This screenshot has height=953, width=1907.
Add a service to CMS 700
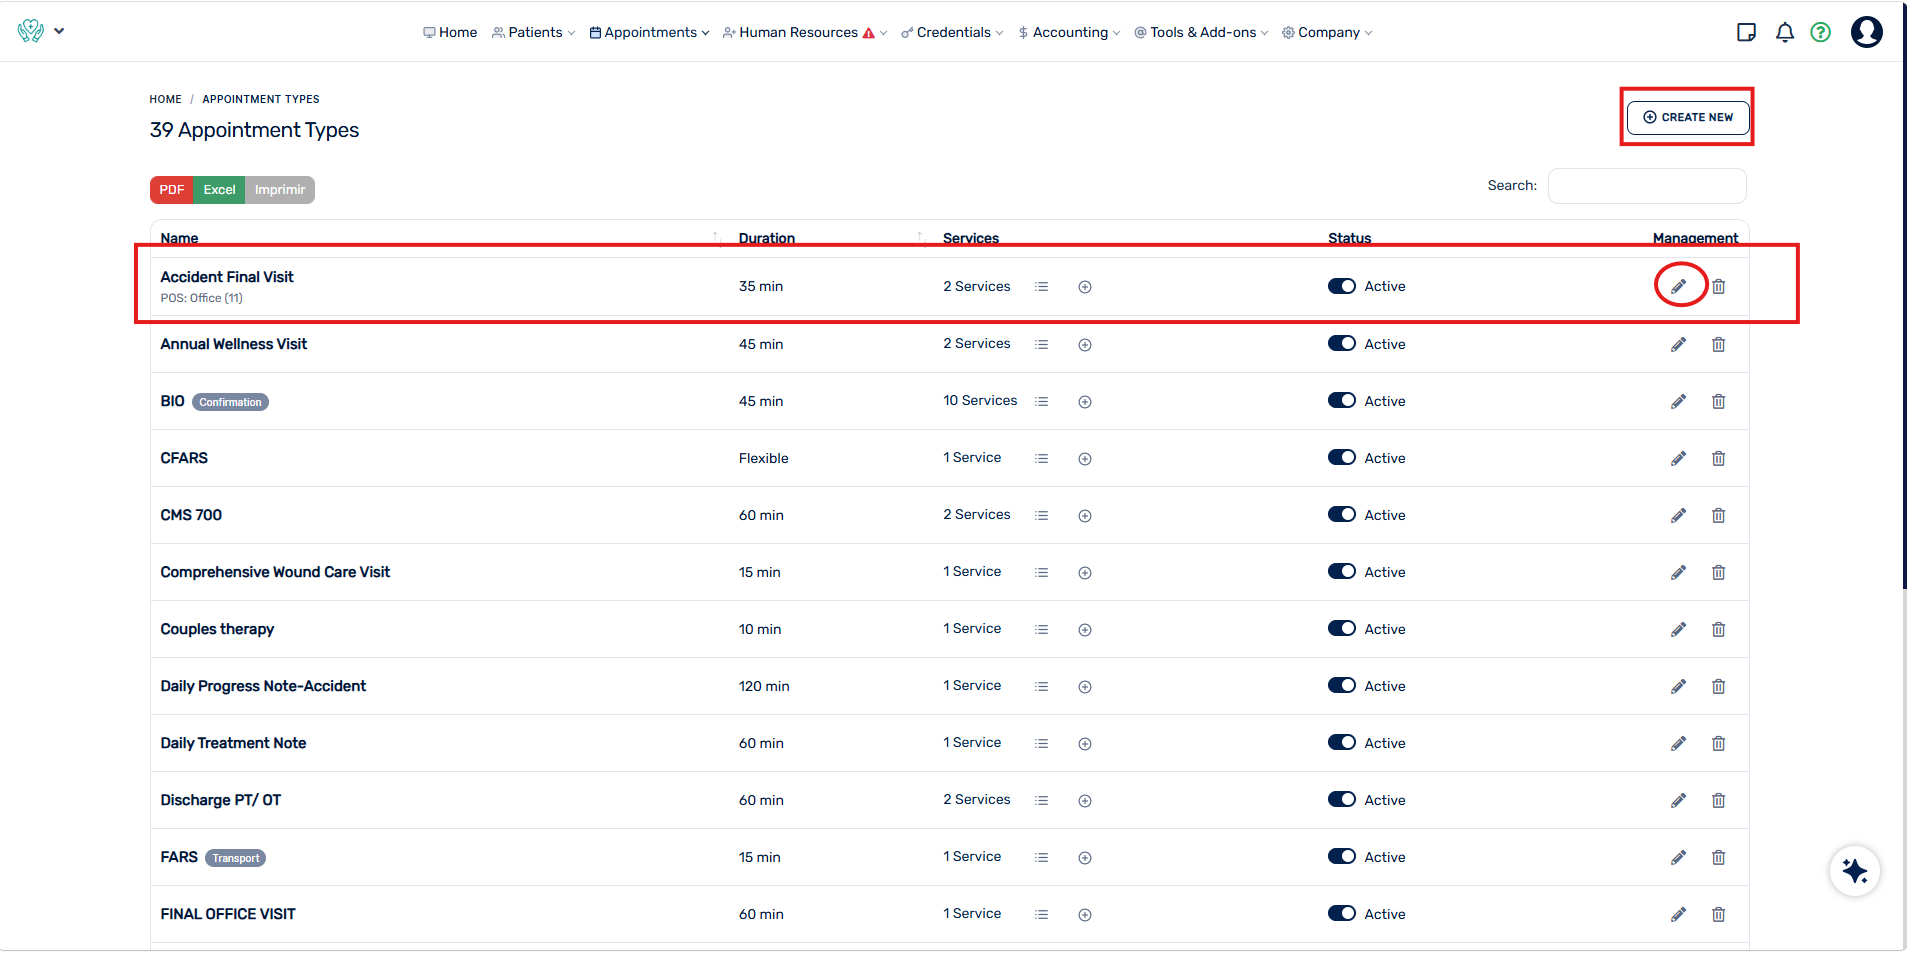(1085, 516)
